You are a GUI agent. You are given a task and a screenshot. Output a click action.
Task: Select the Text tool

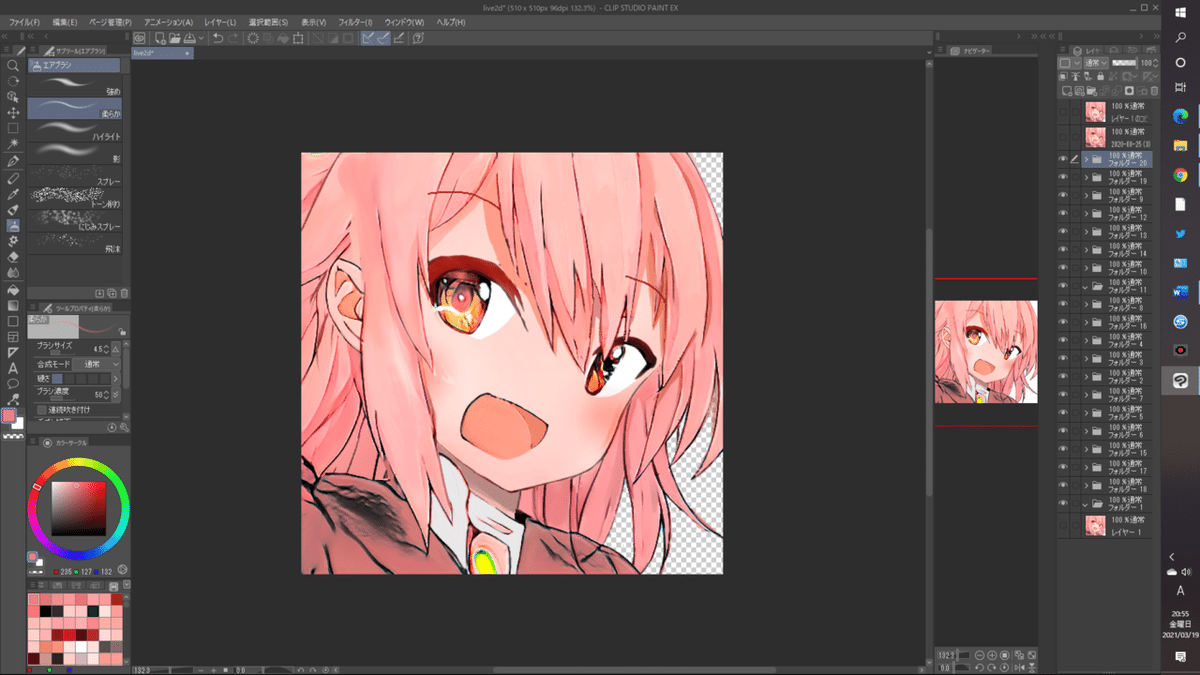[13, 369]
